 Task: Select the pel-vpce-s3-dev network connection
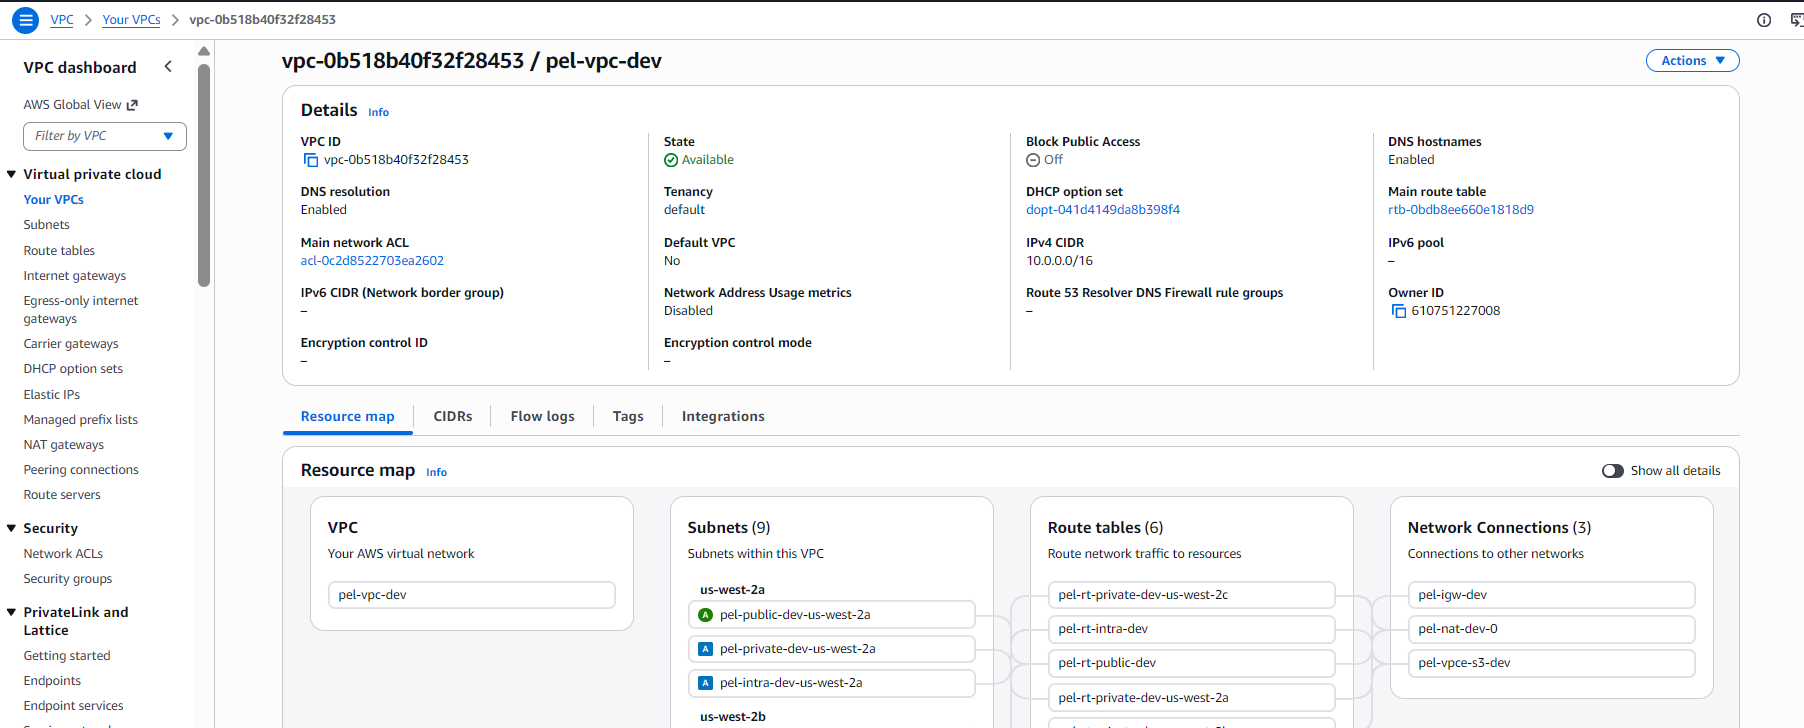click(1551, 663)
